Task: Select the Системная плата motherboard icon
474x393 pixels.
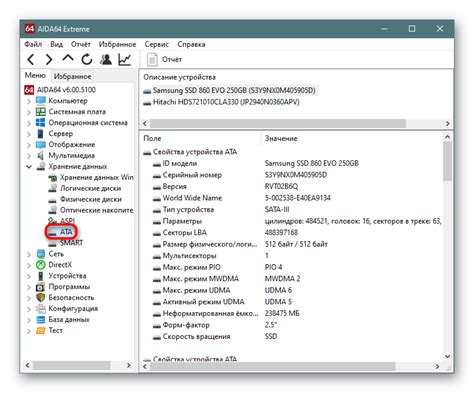Action: 41,111
